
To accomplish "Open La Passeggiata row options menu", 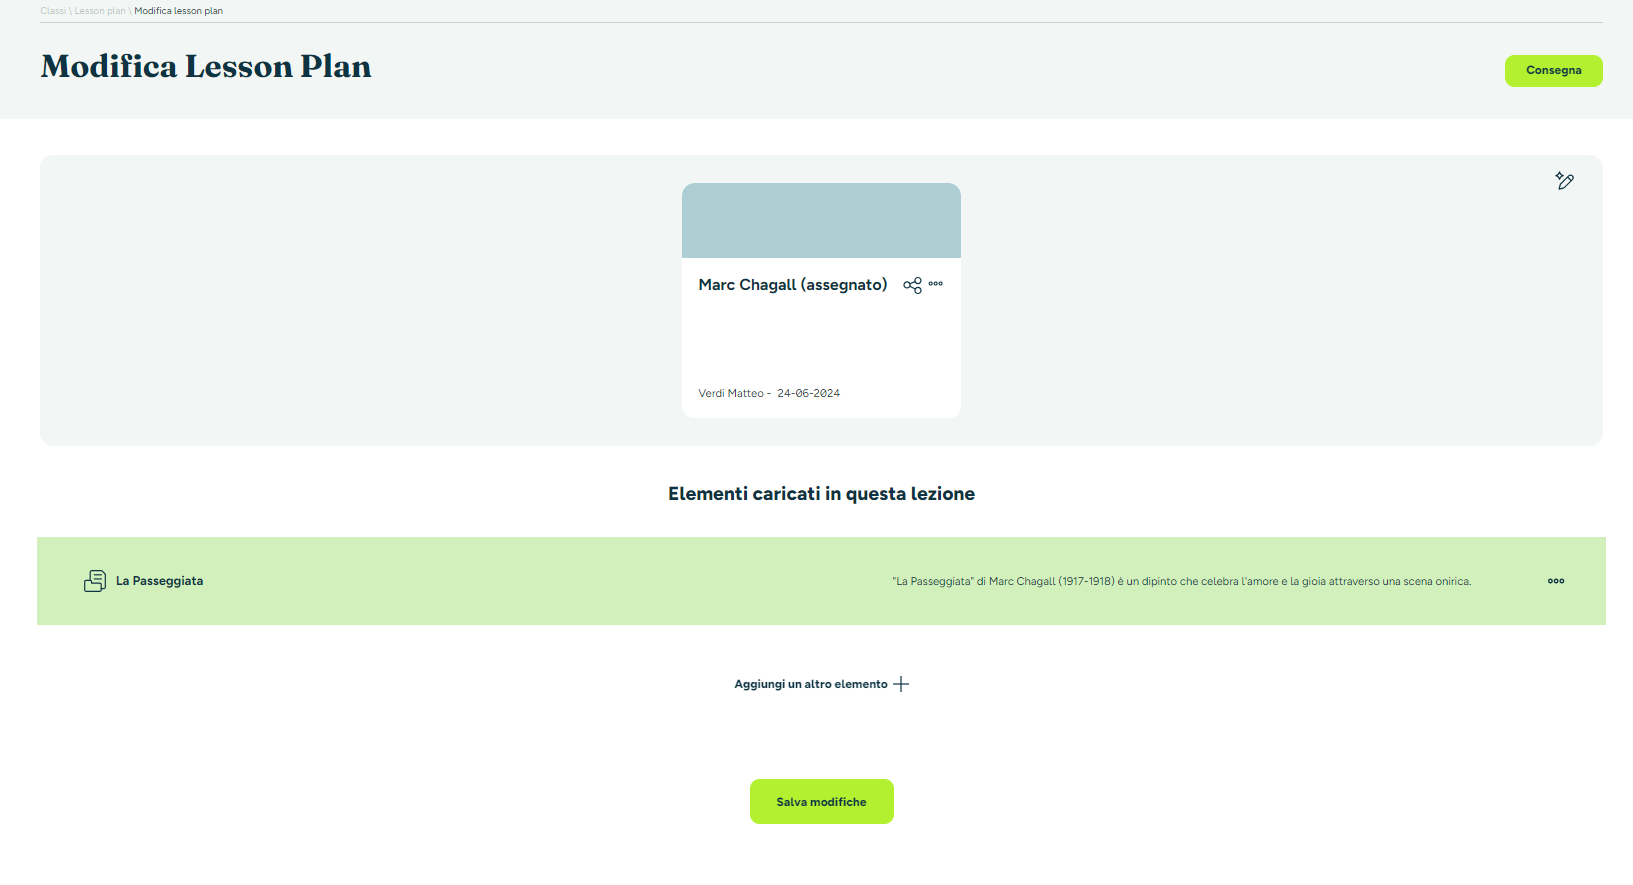I will (1556, 581).
